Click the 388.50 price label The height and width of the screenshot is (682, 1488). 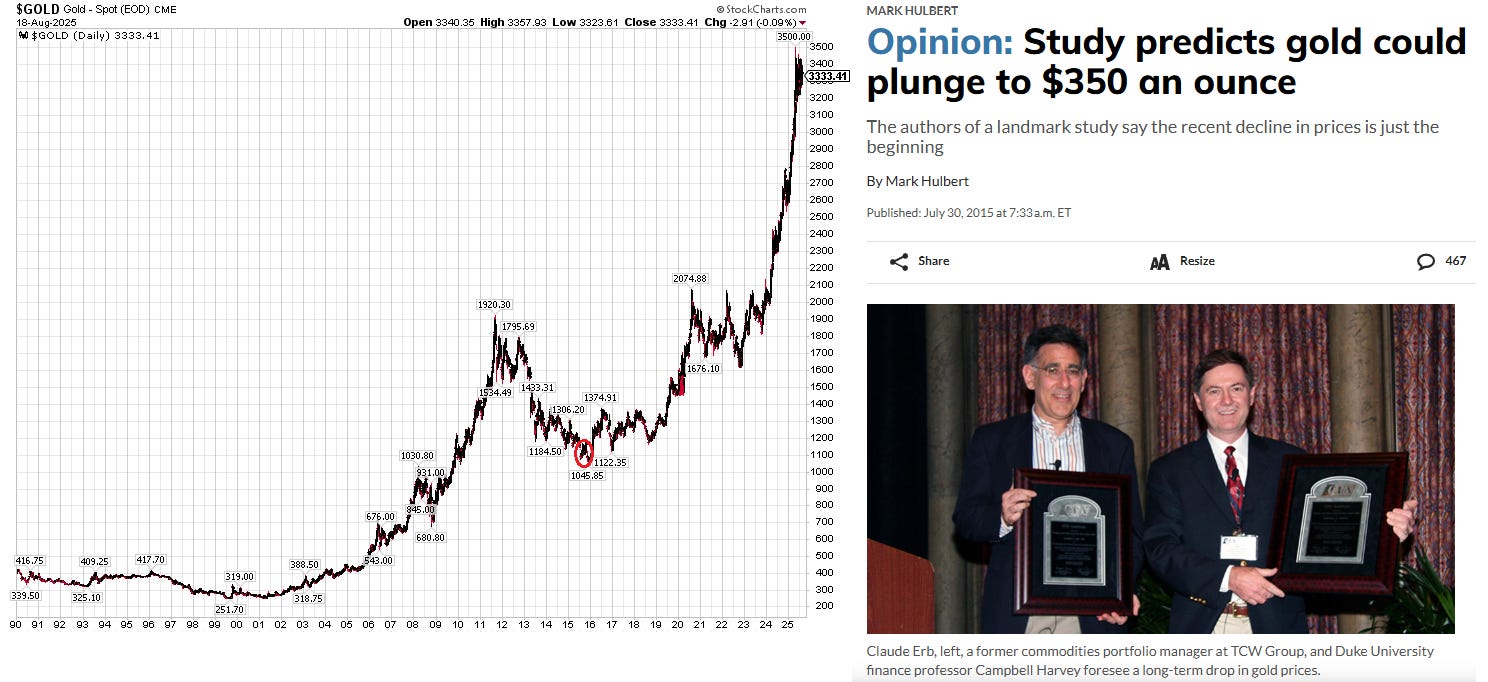click(304, 565)
